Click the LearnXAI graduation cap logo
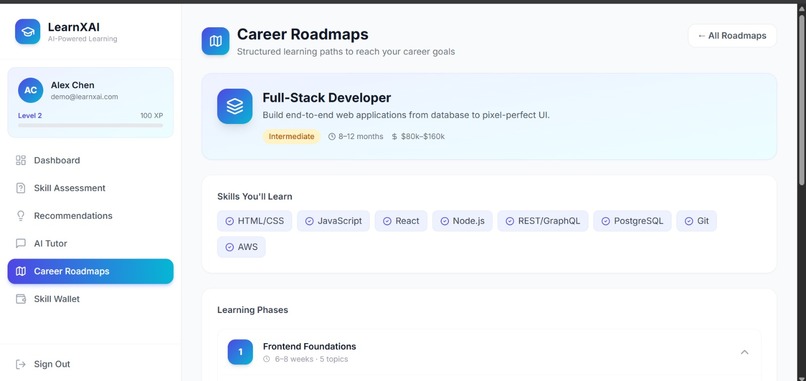This screenshot has width=806, height=381. tap(28, 31)
